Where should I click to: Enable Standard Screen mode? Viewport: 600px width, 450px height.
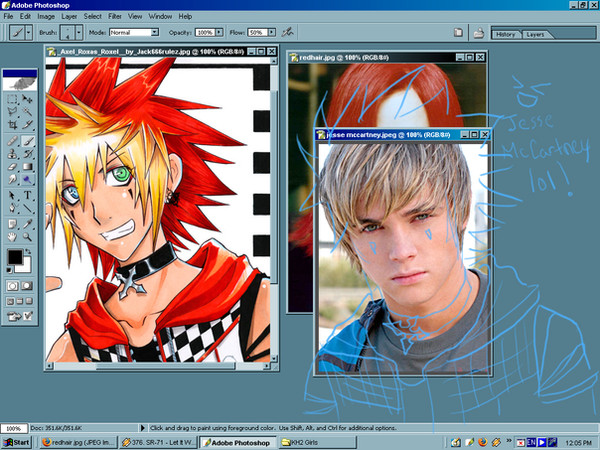pyautogui.click(x=11, y=301)
